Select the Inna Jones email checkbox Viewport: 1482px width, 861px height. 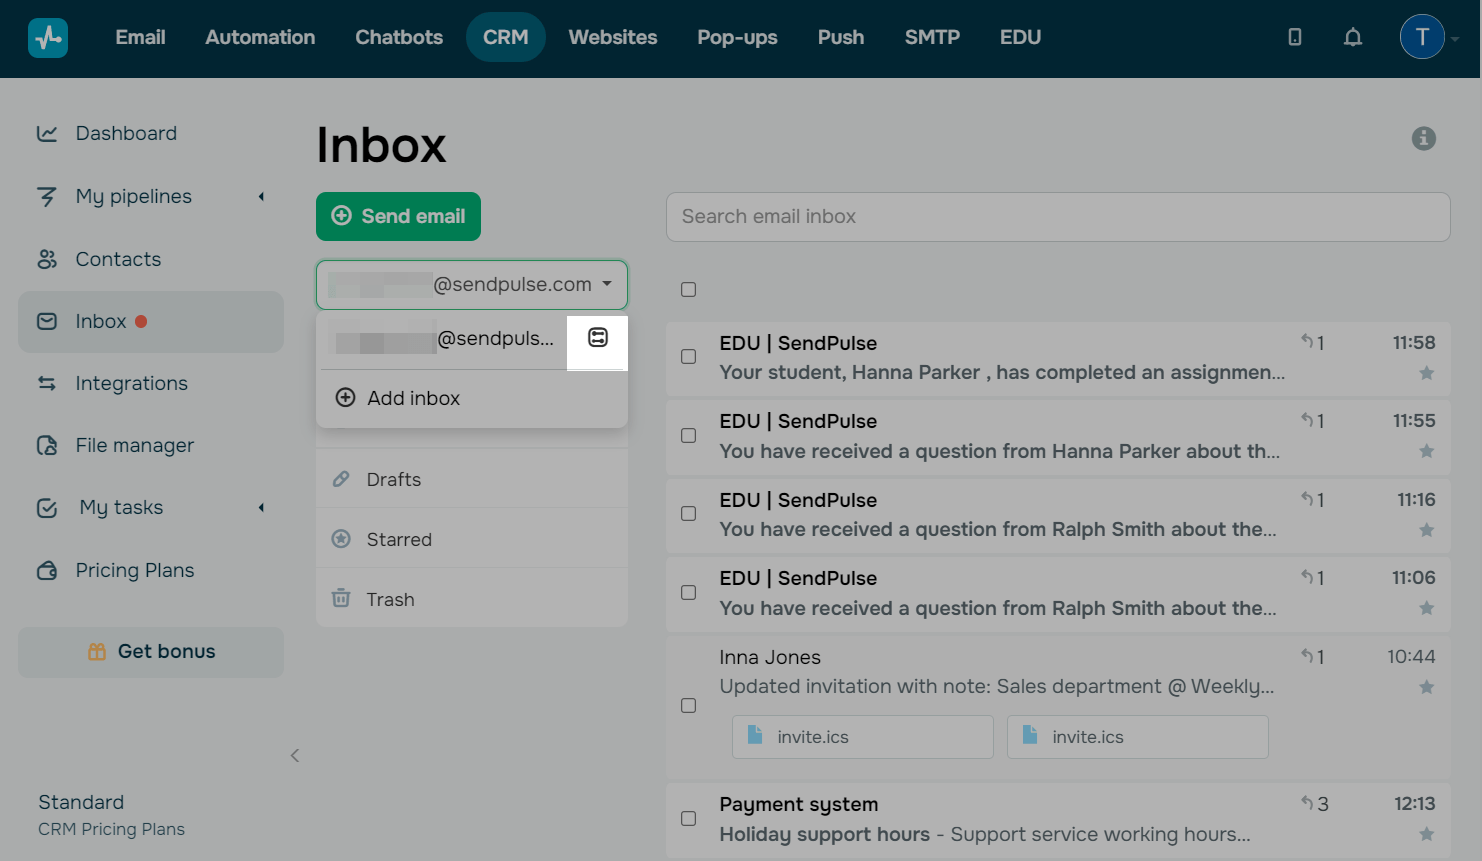[x=689, y=706]
